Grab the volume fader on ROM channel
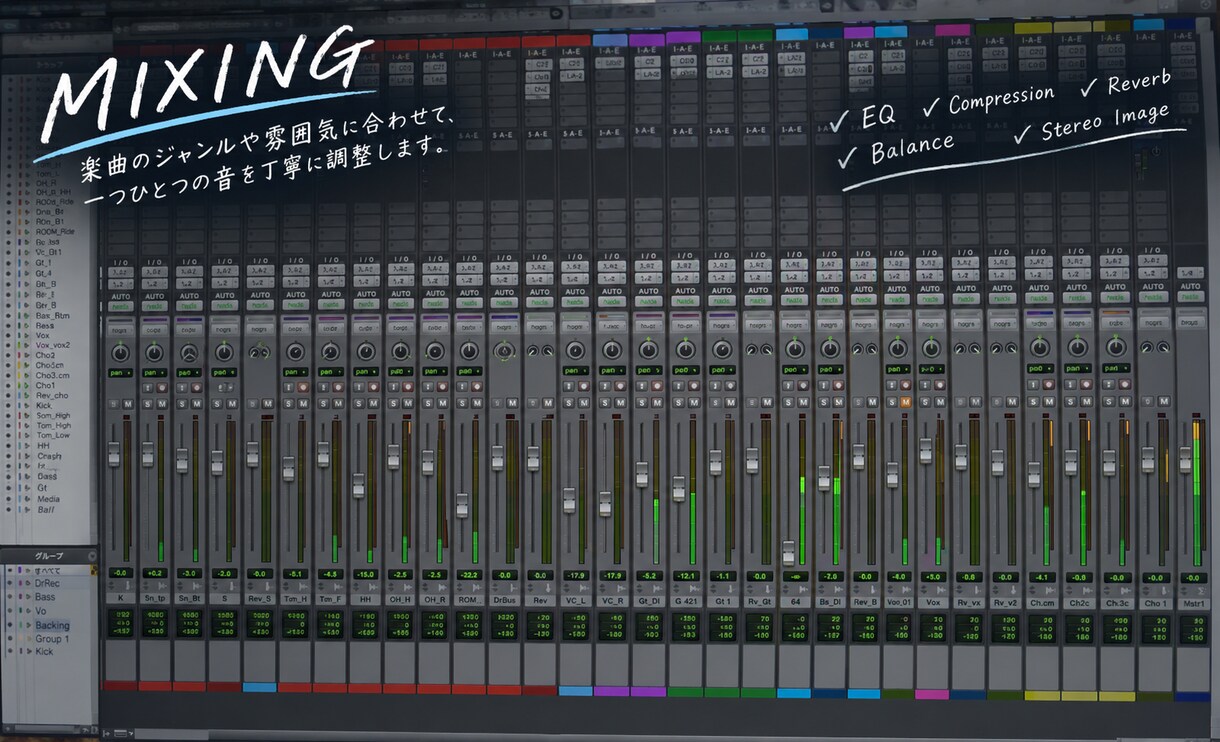This screenshot has width=1220, height=742. 462,505
